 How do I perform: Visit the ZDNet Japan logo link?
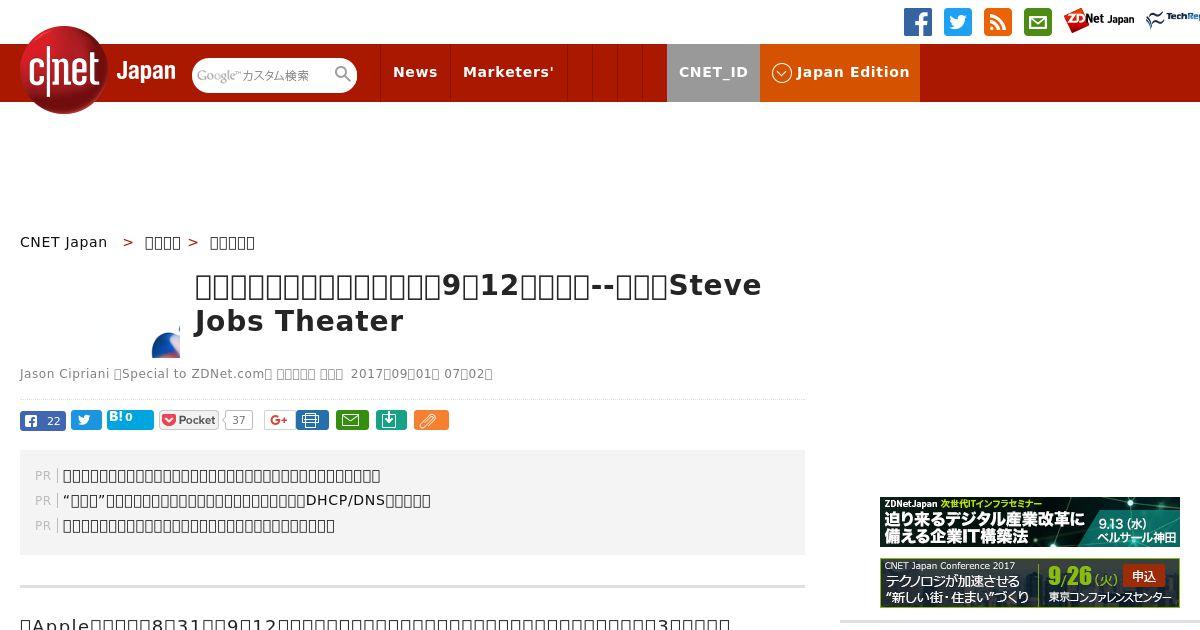pyautogui.click(x=1099, y=20)
